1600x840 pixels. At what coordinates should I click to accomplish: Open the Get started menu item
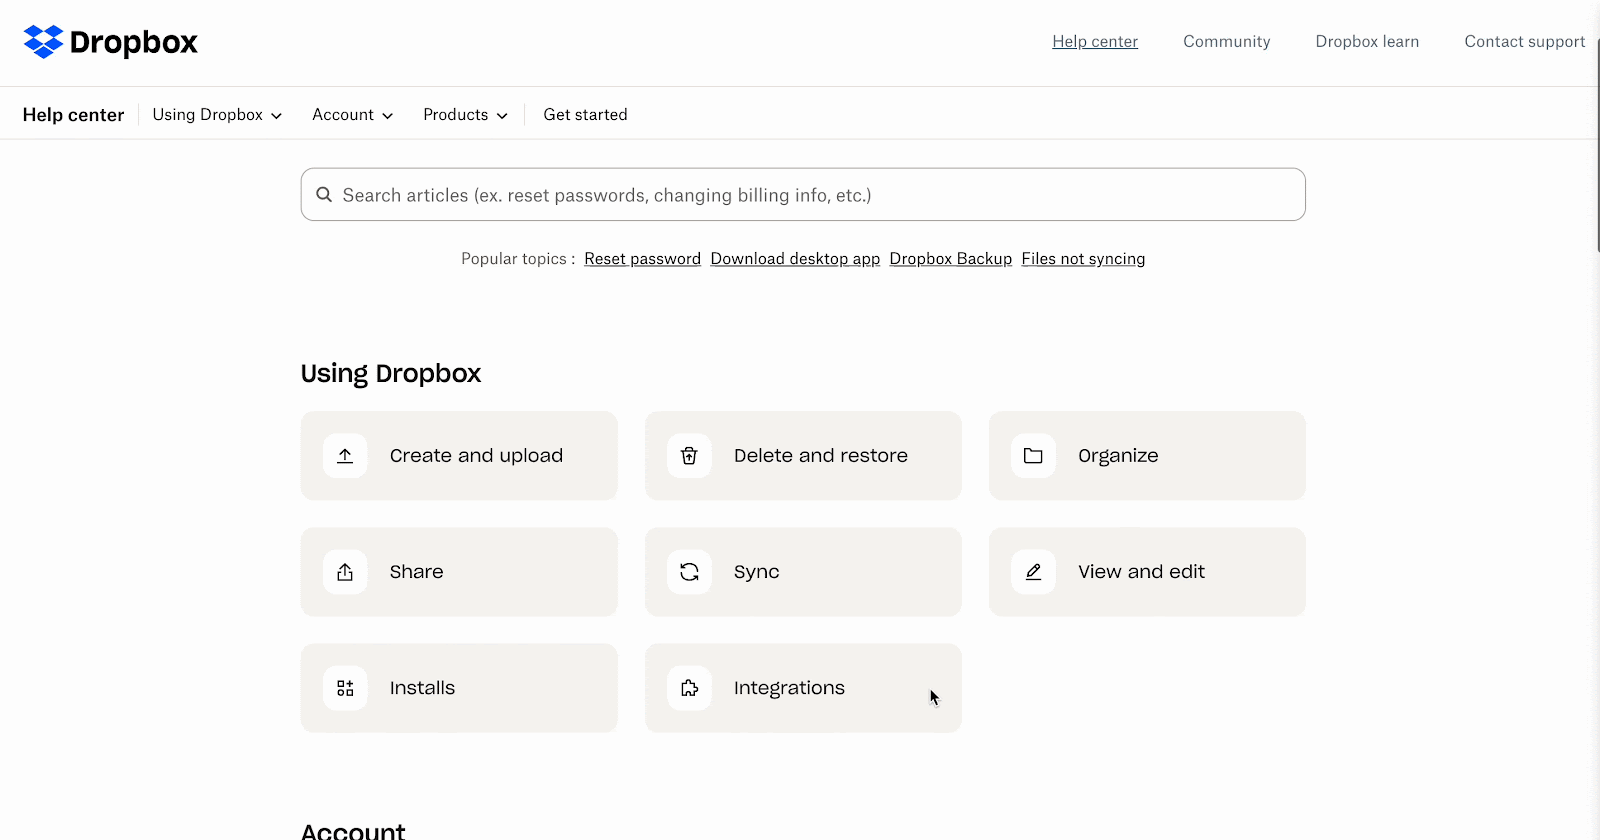pyautogui.click(x=585, y=115)
